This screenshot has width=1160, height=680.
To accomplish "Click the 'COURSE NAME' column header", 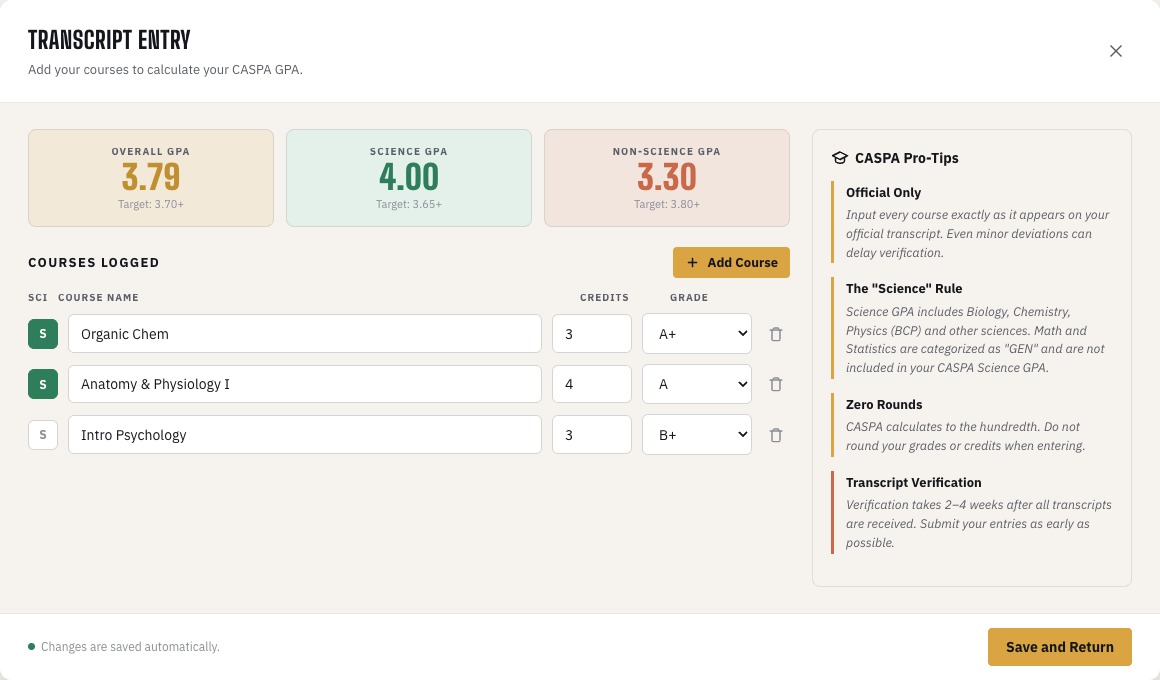I will click(98, 297).
